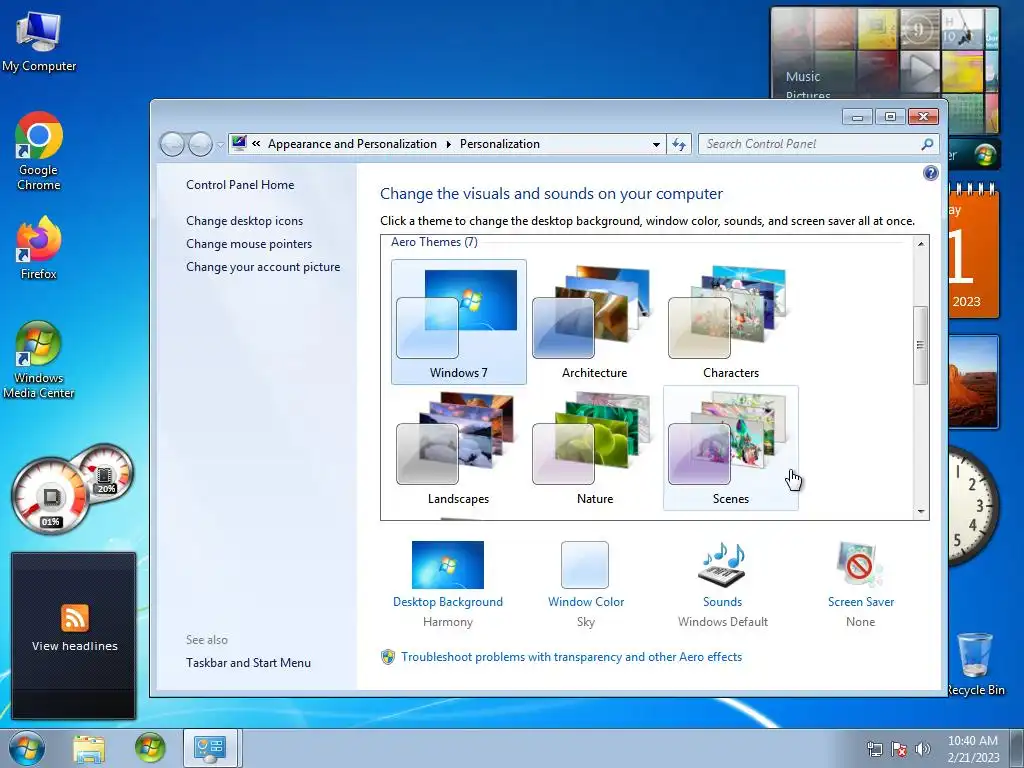Open Windows Media Center desktop shortcut
Viewport: 1024px width, 768px height.
39,359
